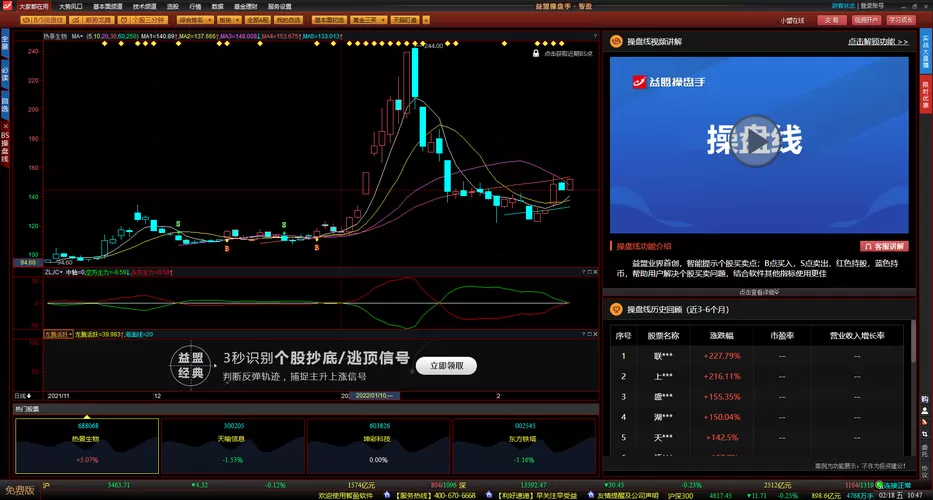Viewport: 933px width, 500px height.
Task: Open the 选股 menu
Action: tap(173, 7)
